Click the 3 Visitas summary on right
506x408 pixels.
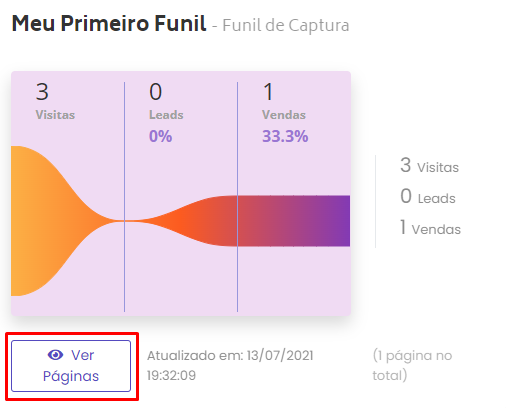coord(429,165)
